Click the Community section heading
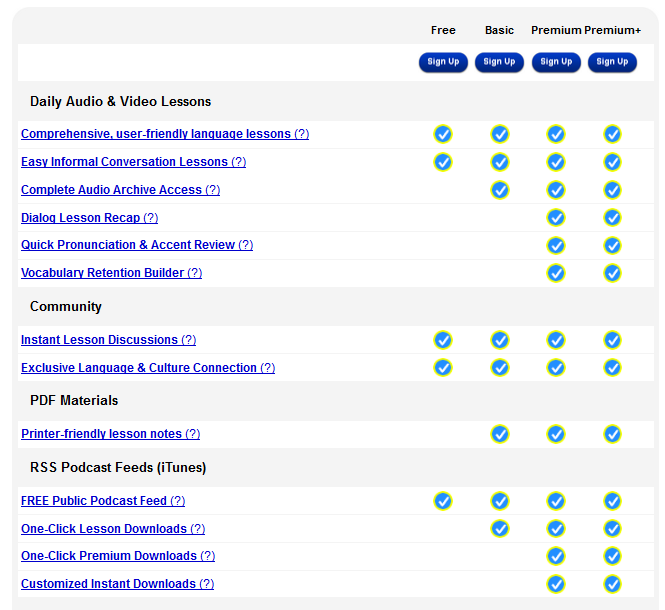The image size is (665, 610). [66, 307]
